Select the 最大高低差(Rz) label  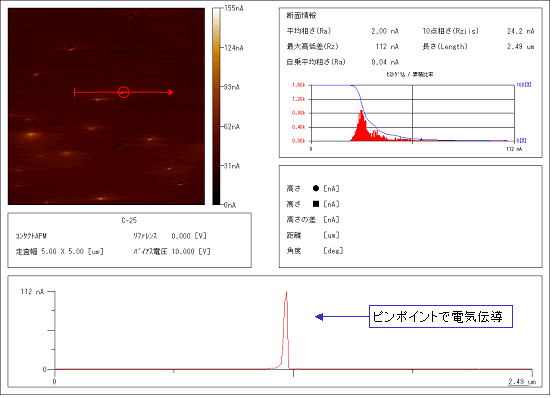[312, 47]
